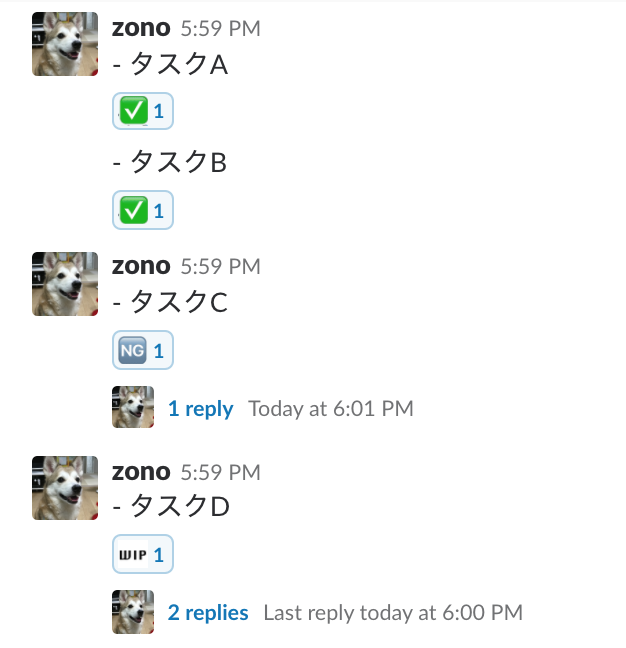Open the "2 replies" thread
626x648 pixels.
[x=208, y=612]
